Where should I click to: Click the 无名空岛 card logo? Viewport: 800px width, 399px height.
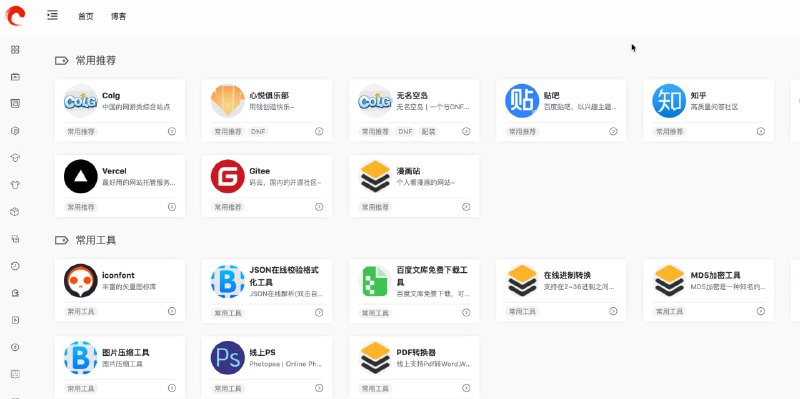point(375,101)
